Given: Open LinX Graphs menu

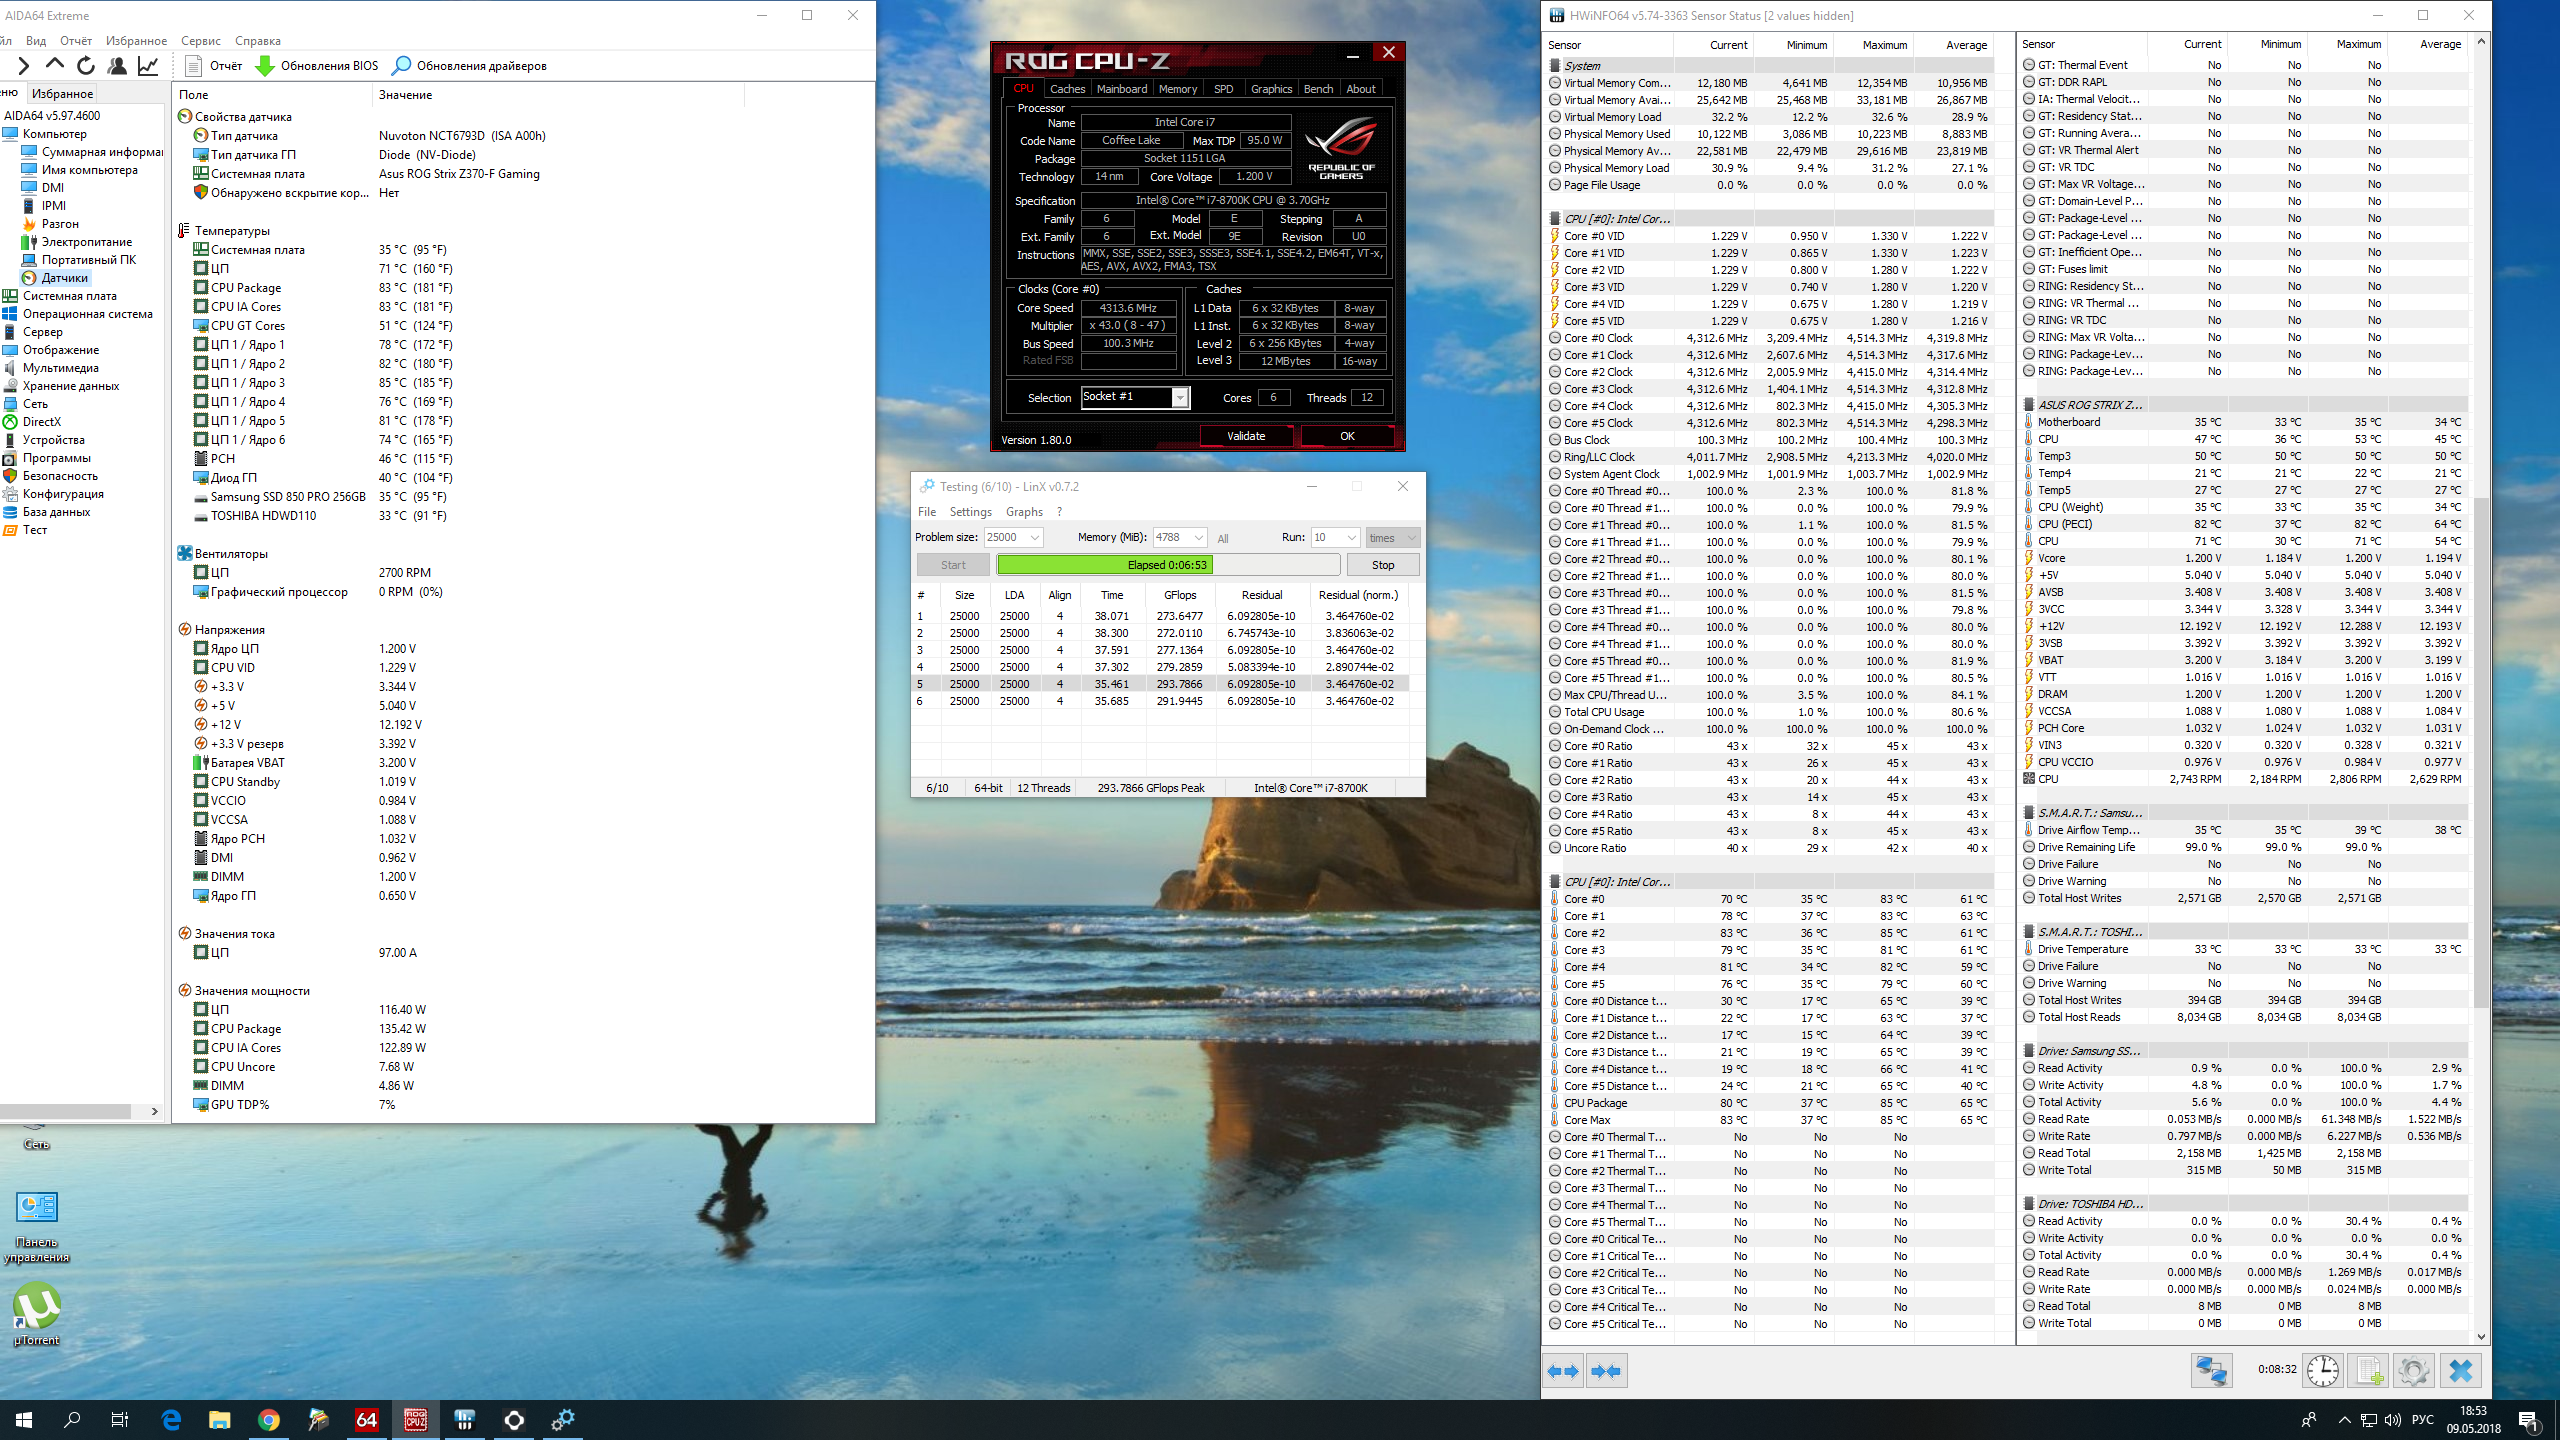Looking at the screenshot, I should [x=1024, y=512].
